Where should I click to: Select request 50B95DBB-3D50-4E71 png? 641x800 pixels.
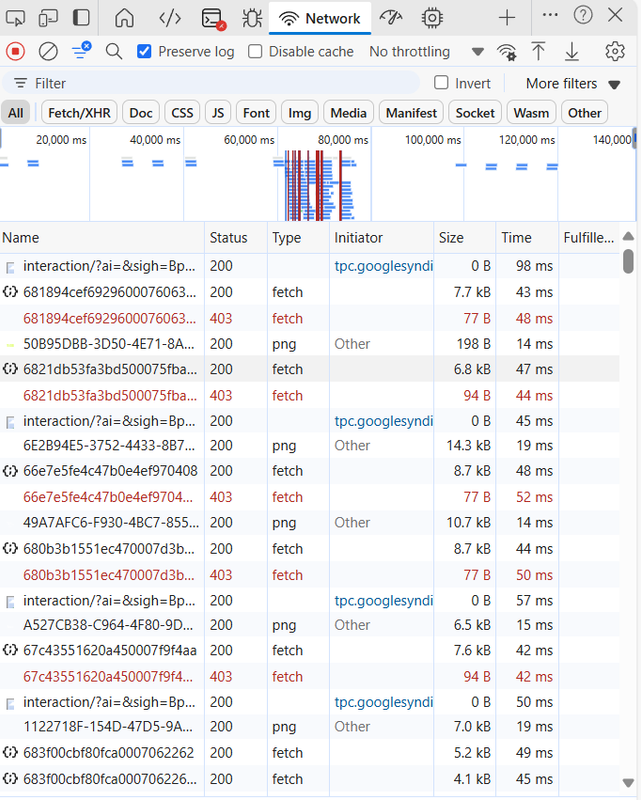(x=310, y=344)
